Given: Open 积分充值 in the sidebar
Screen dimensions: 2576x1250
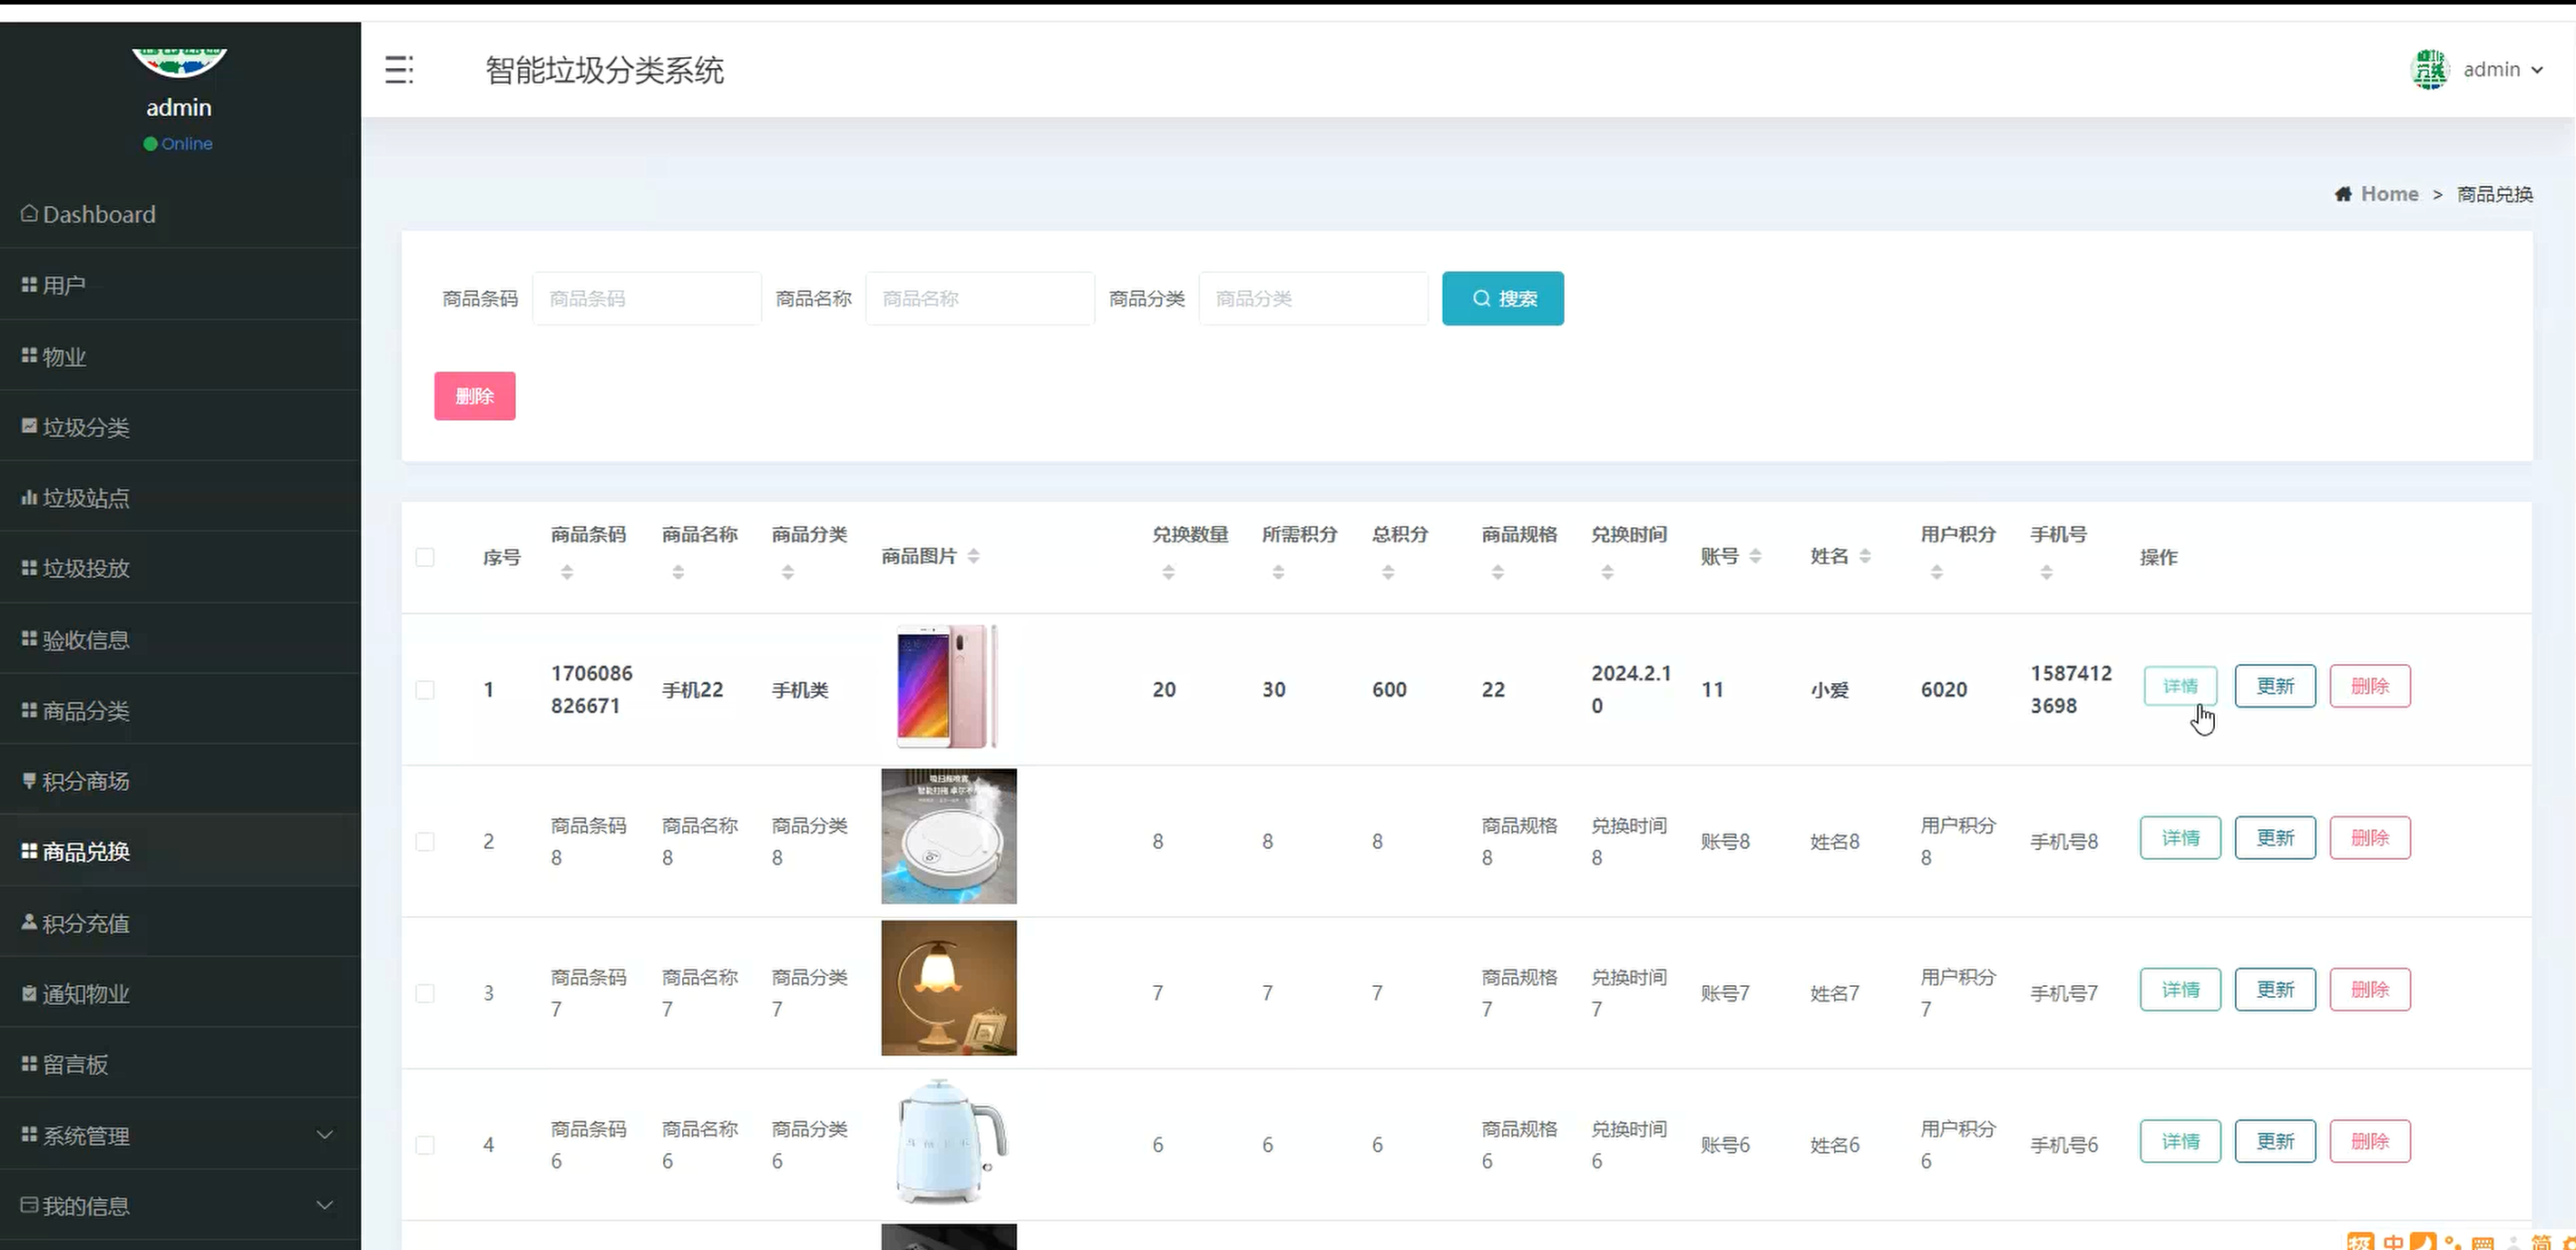Looking at the screenshot, I should pos(180,922).
